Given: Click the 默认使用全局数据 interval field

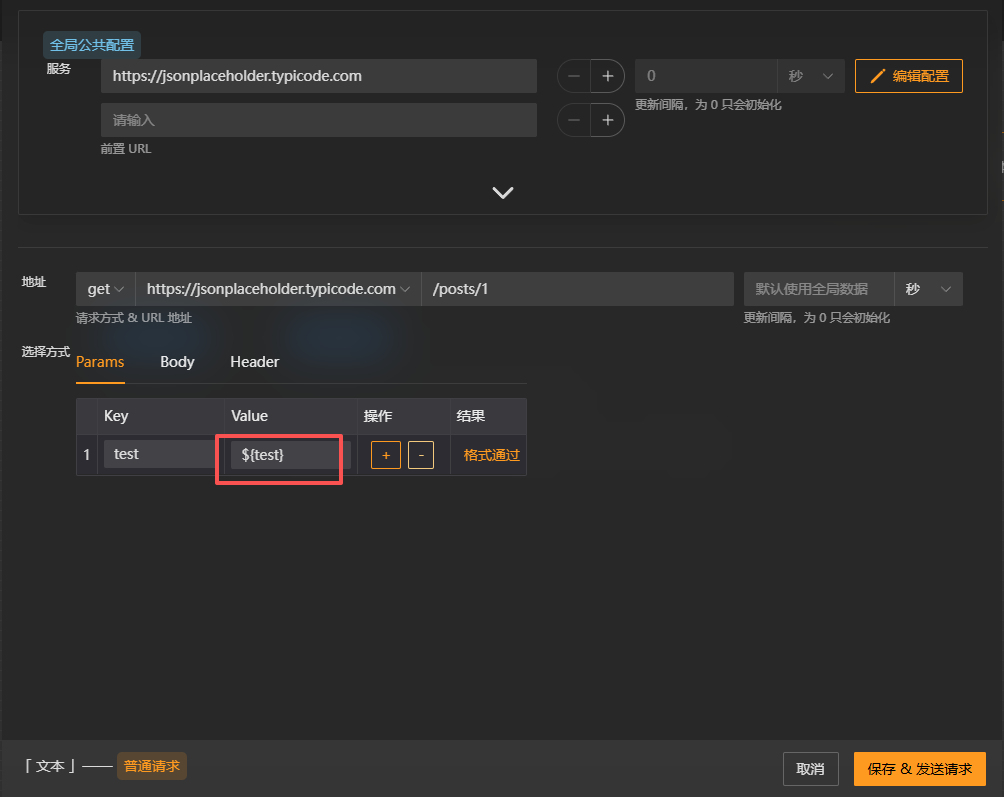Looking at the screenshot, I should pos(819,289).
